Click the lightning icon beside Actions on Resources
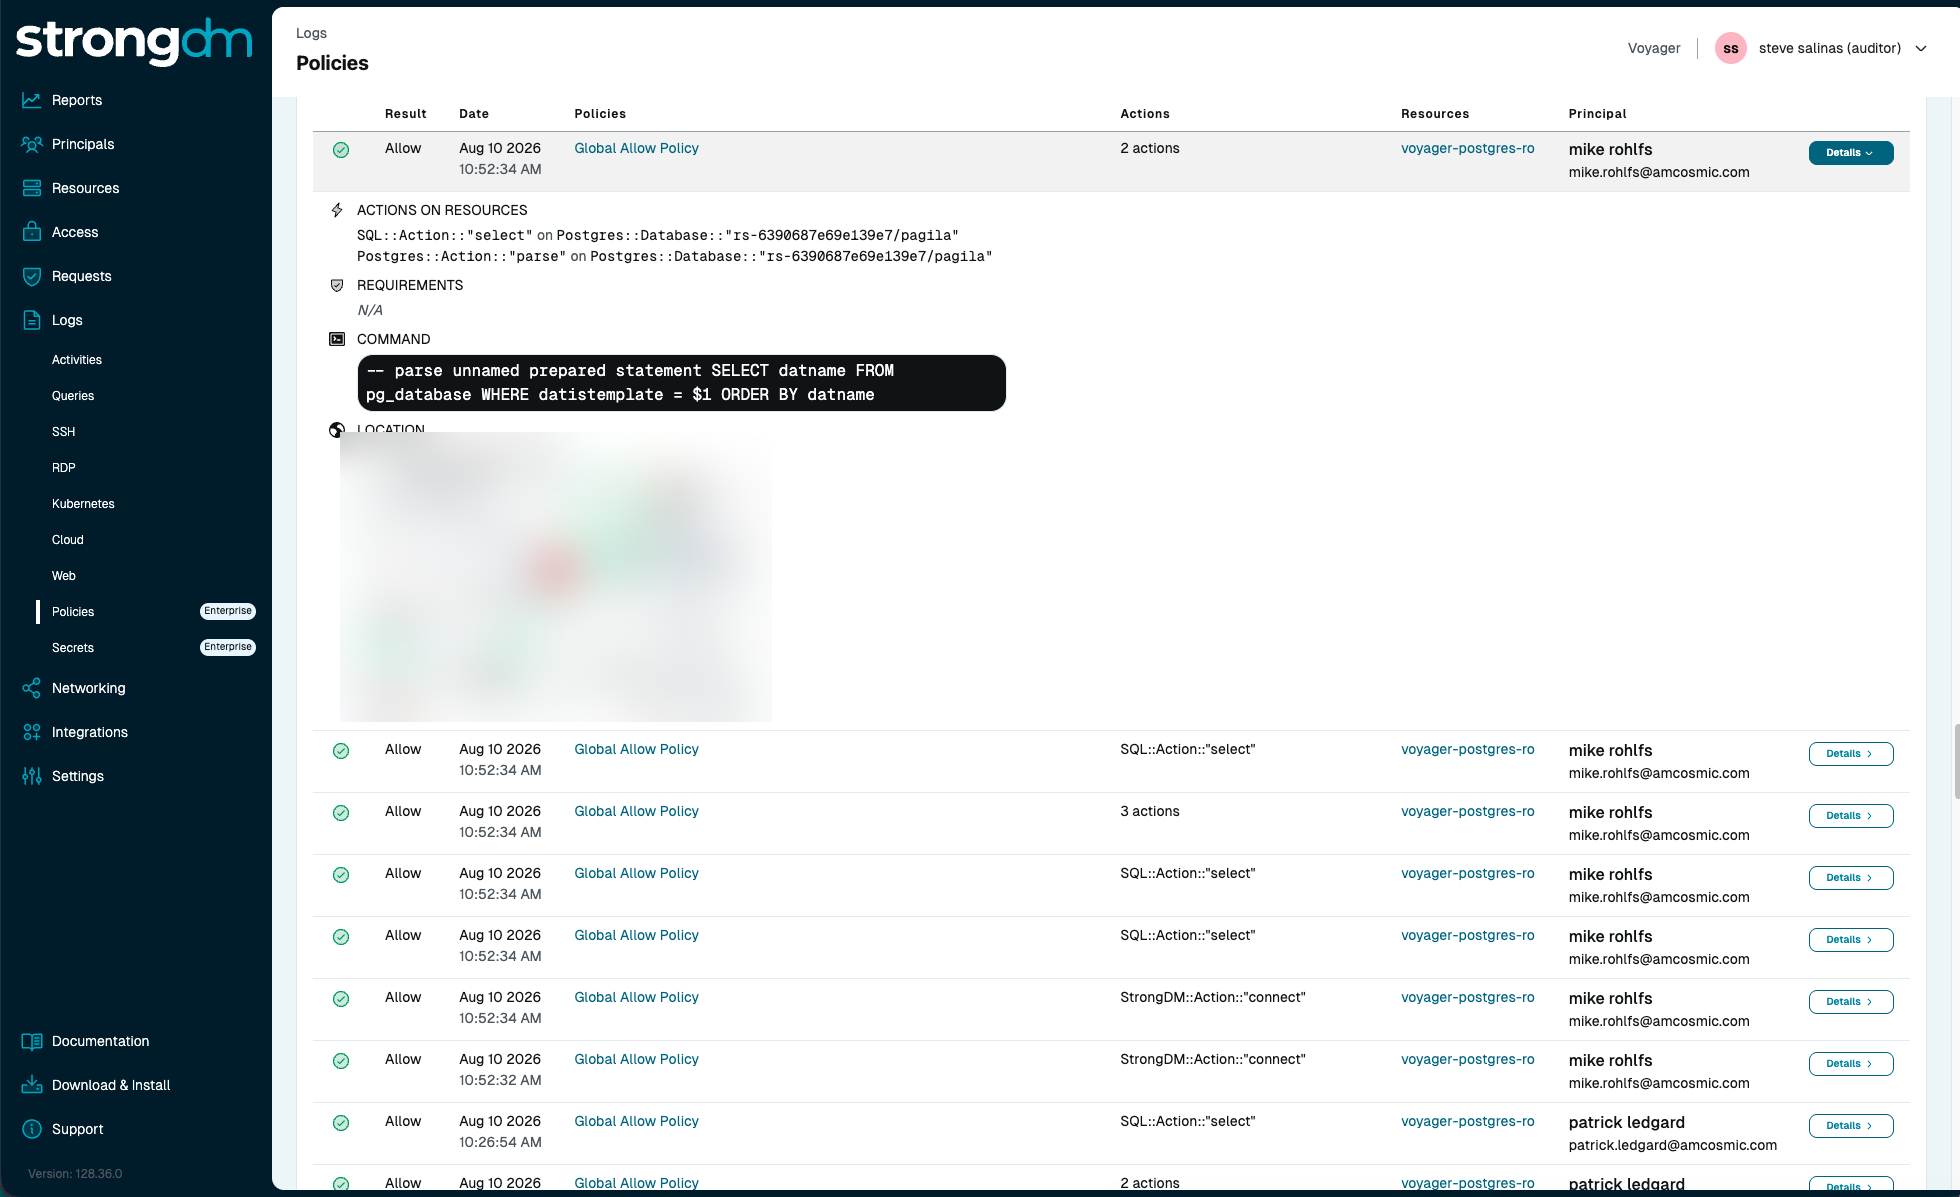Viewport: 1960px width, 1197px height. [337, 210]
